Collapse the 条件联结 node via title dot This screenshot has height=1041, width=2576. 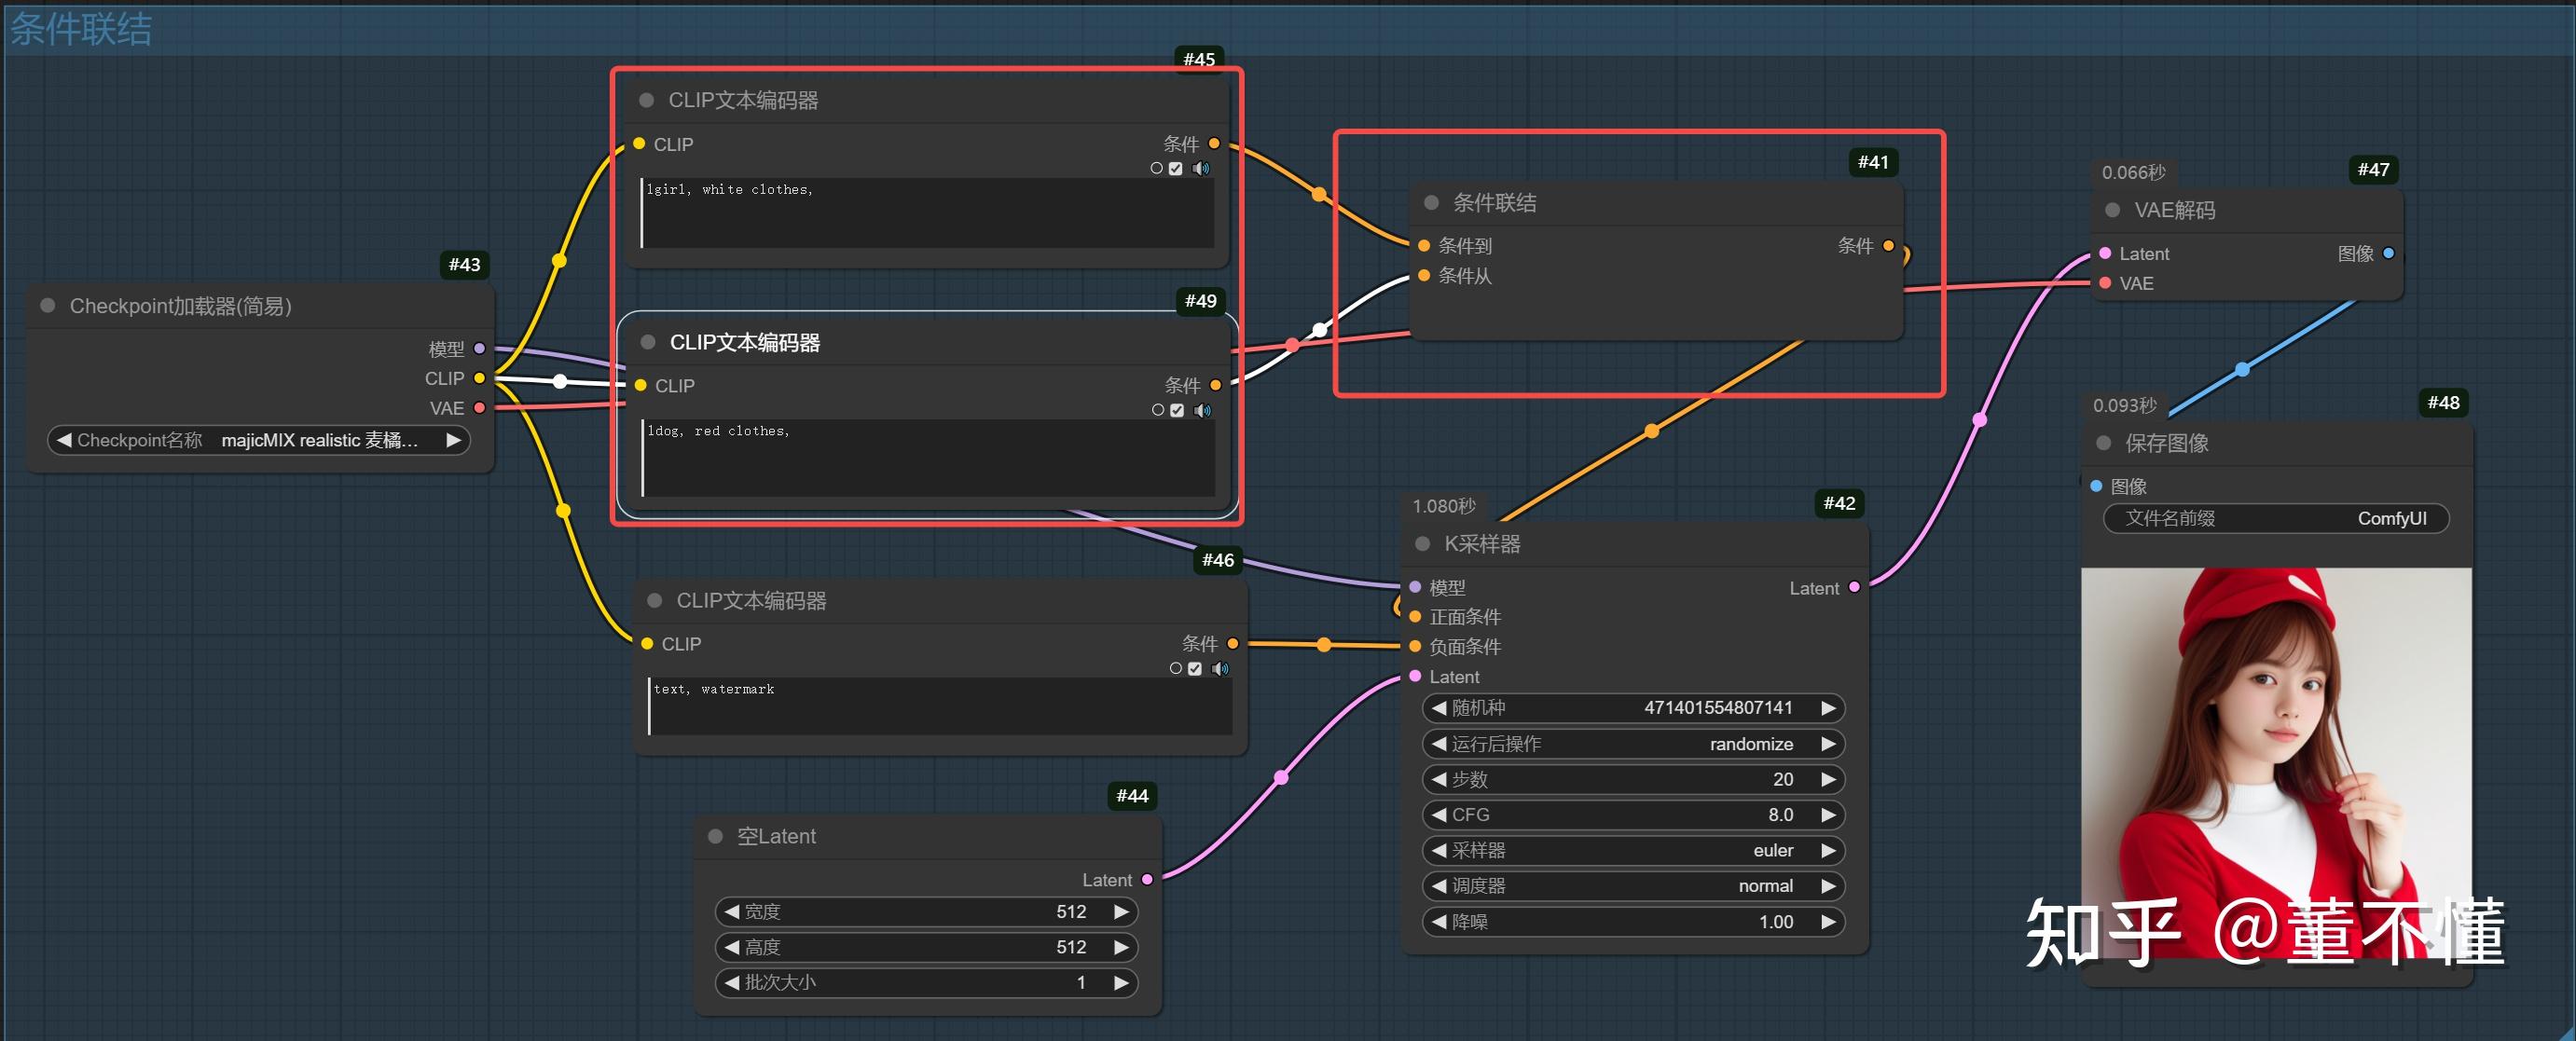click(x=1431, y=202)
